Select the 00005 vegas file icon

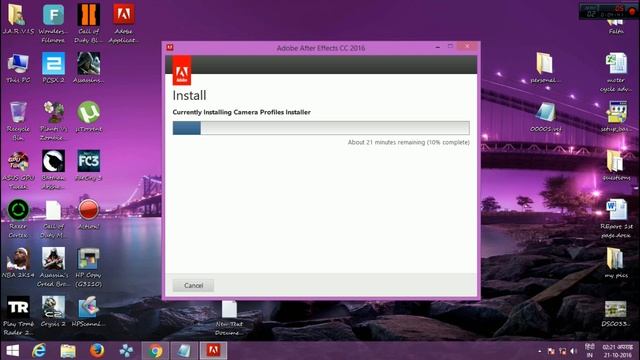[545, 117]
